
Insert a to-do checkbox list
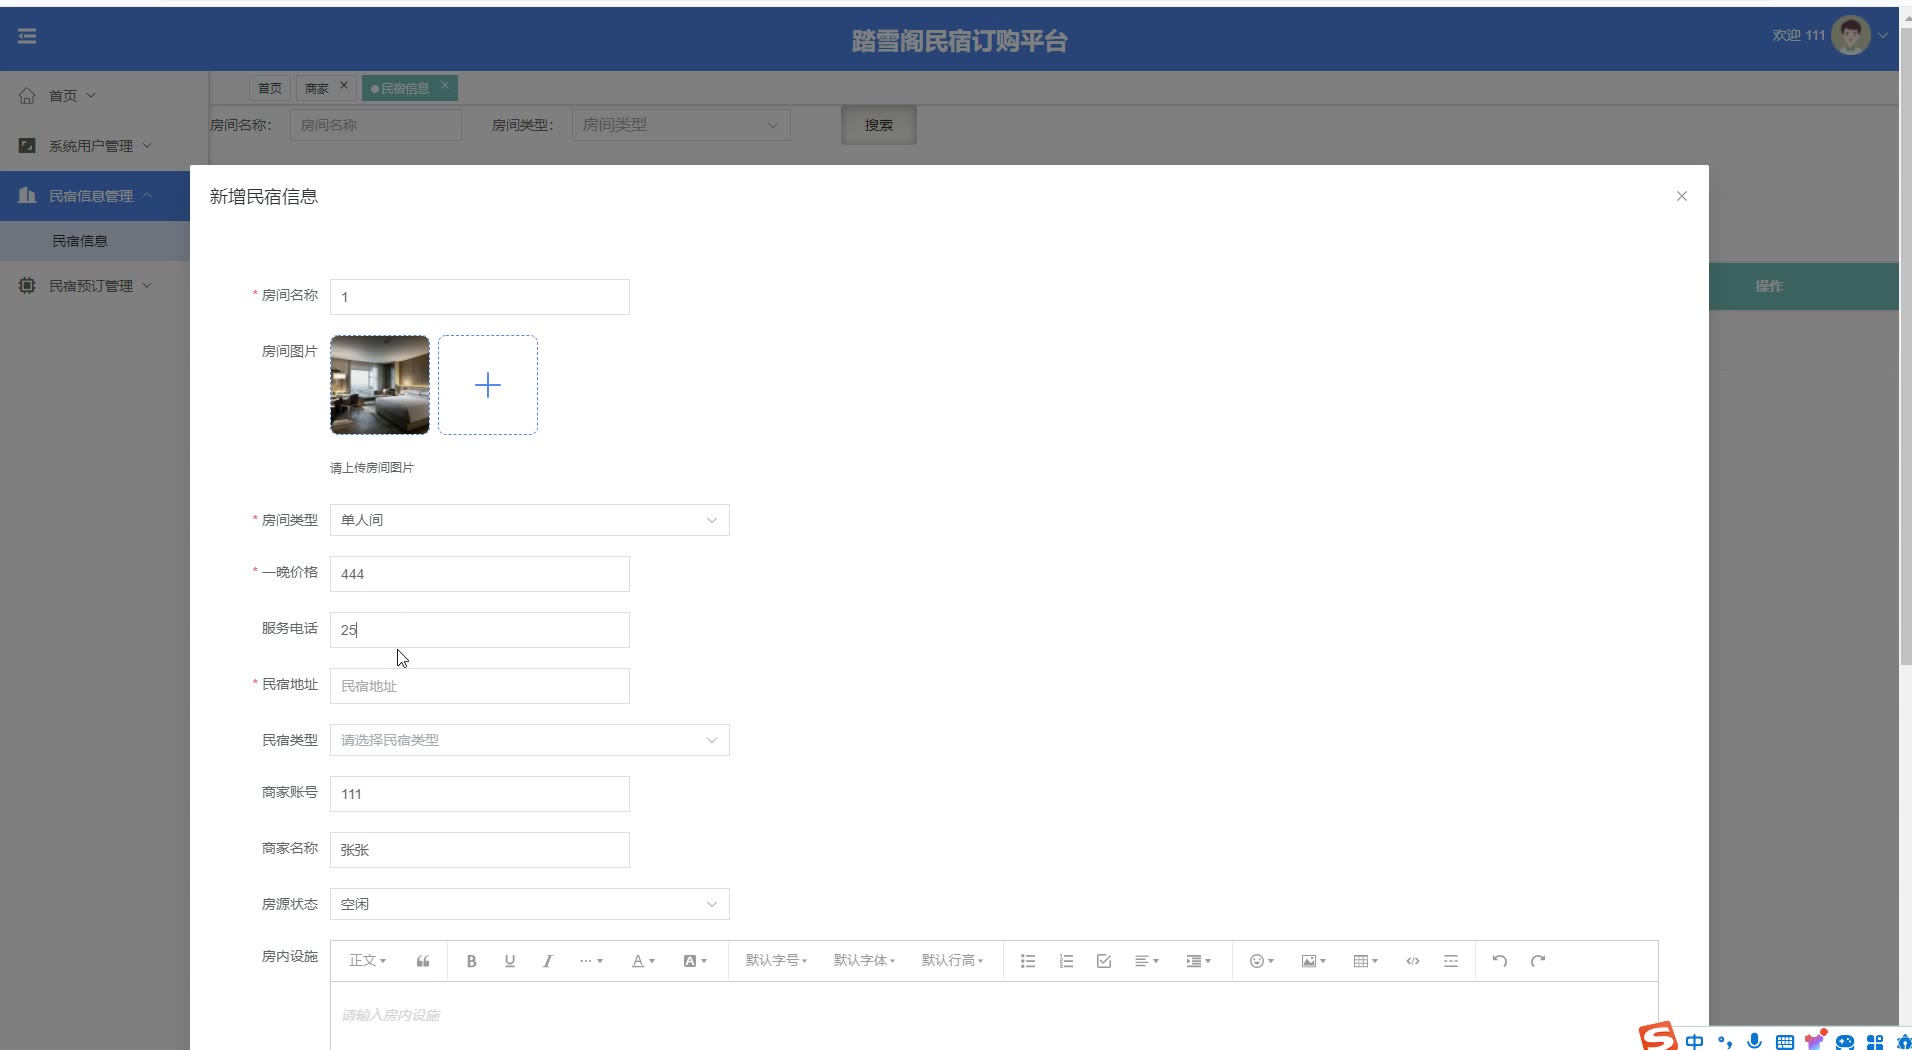[1104, 961]
